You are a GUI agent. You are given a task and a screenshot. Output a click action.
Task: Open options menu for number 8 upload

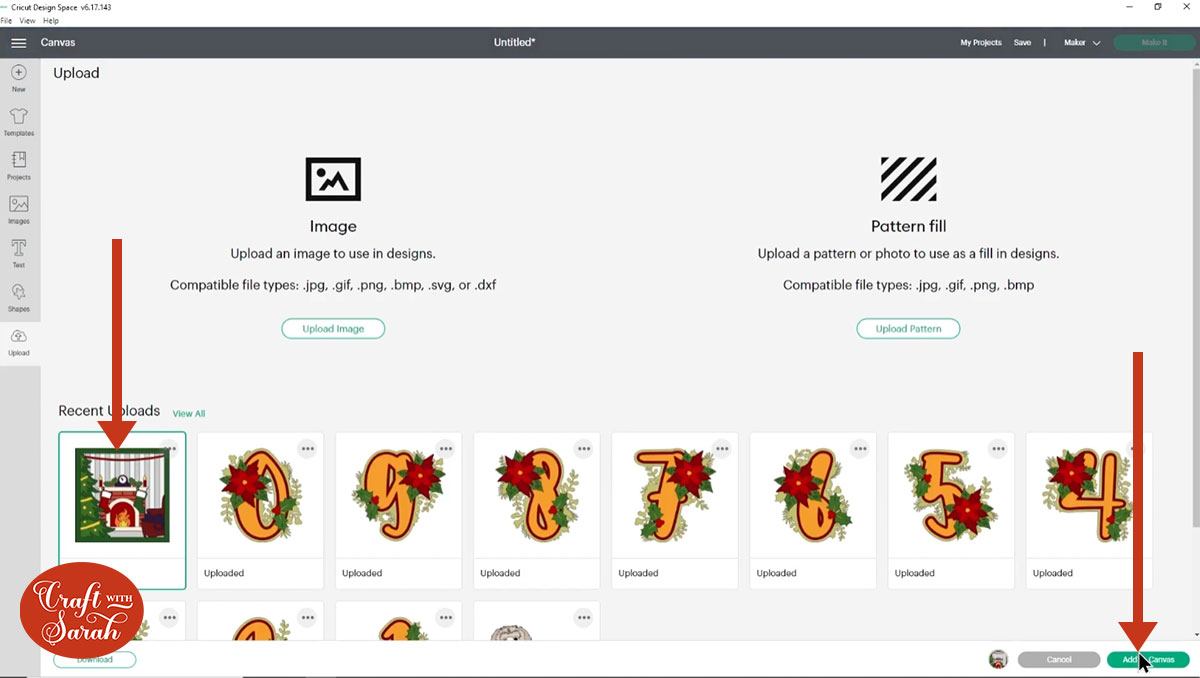[x=583, y=449]
